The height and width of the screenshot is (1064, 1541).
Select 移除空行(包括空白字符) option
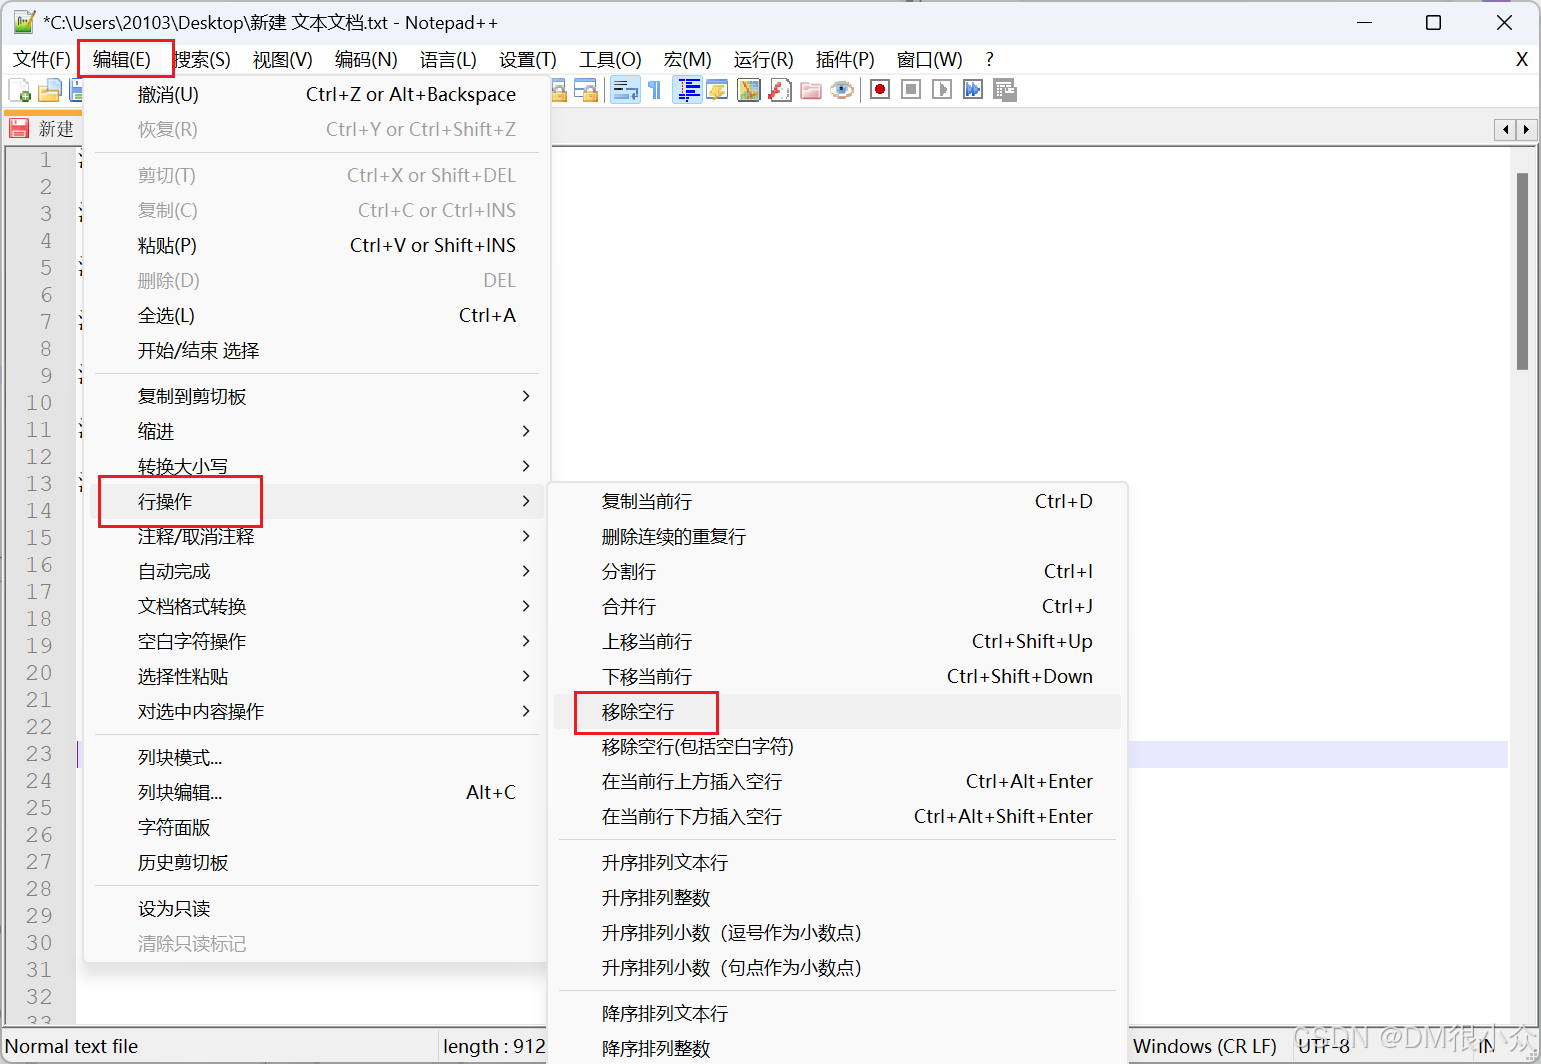coord(837,746)
